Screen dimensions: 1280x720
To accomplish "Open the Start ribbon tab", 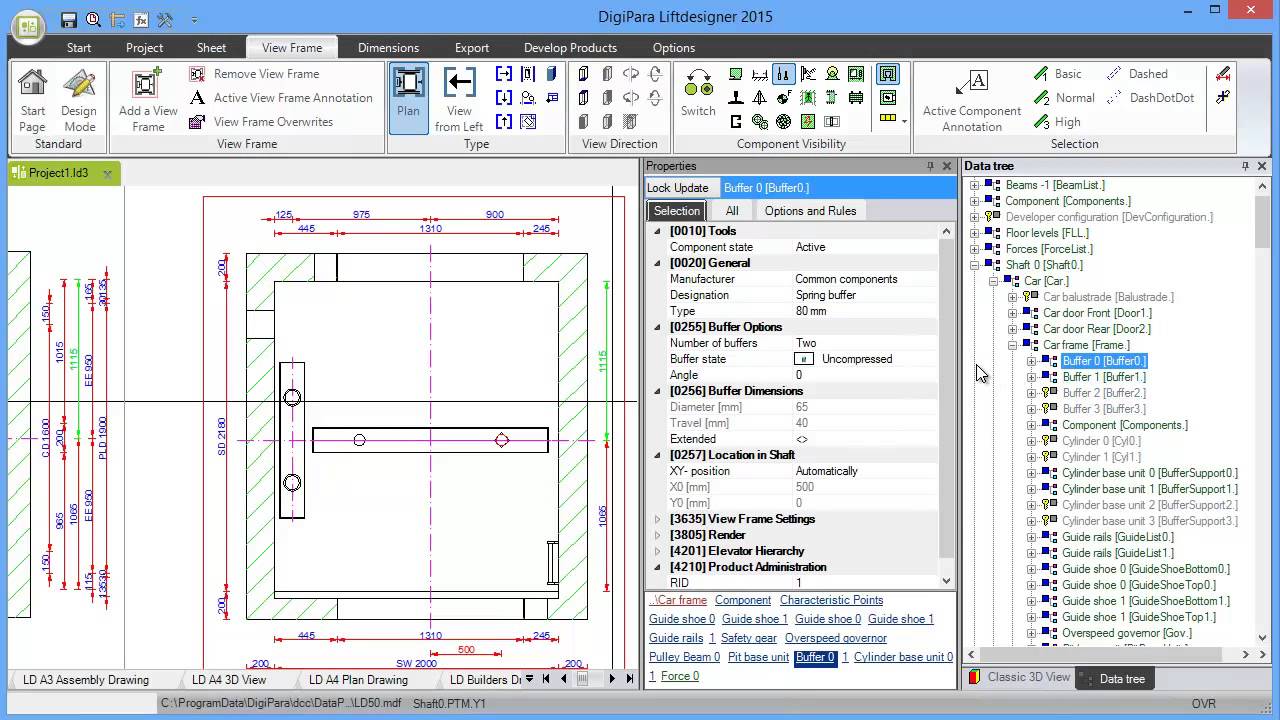I will coord(79,48).
